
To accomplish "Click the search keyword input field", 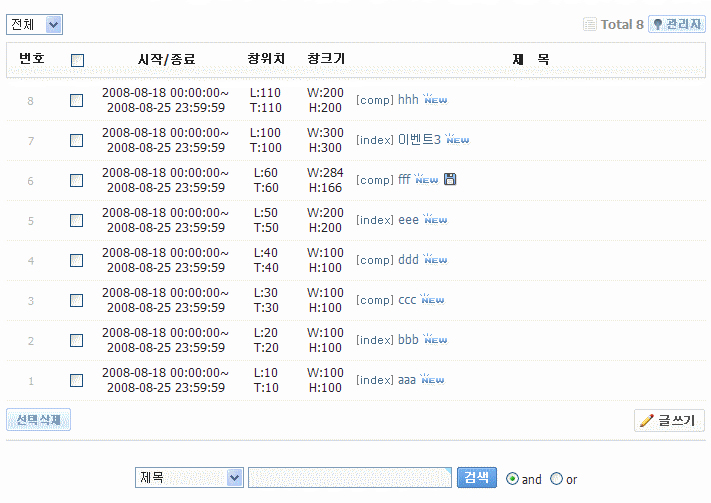I will [x=350, y=478].
